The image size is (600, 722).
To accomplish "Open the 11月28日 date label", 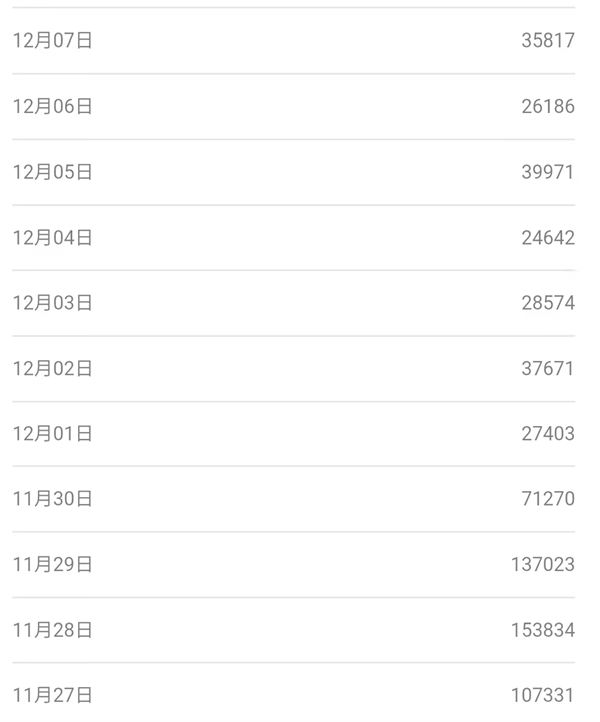I will (52, 630).
